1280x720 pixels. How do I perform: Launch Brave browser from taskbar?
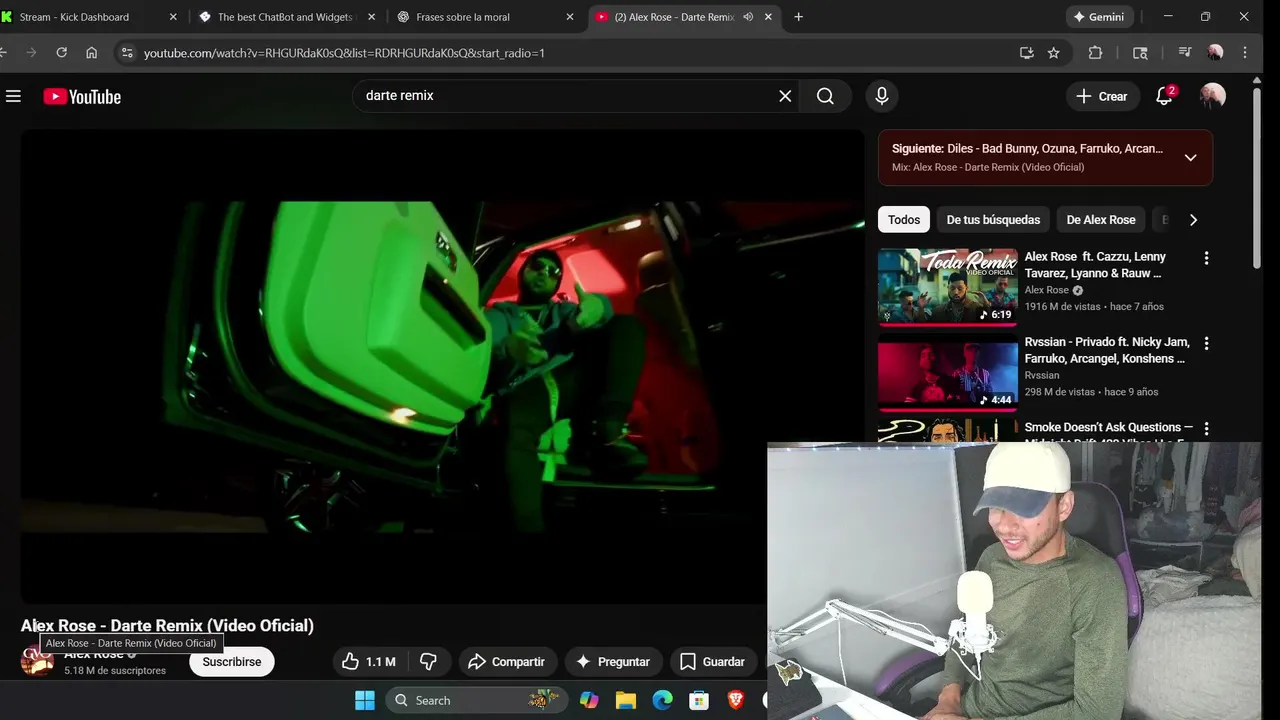[x=736, y=700]
